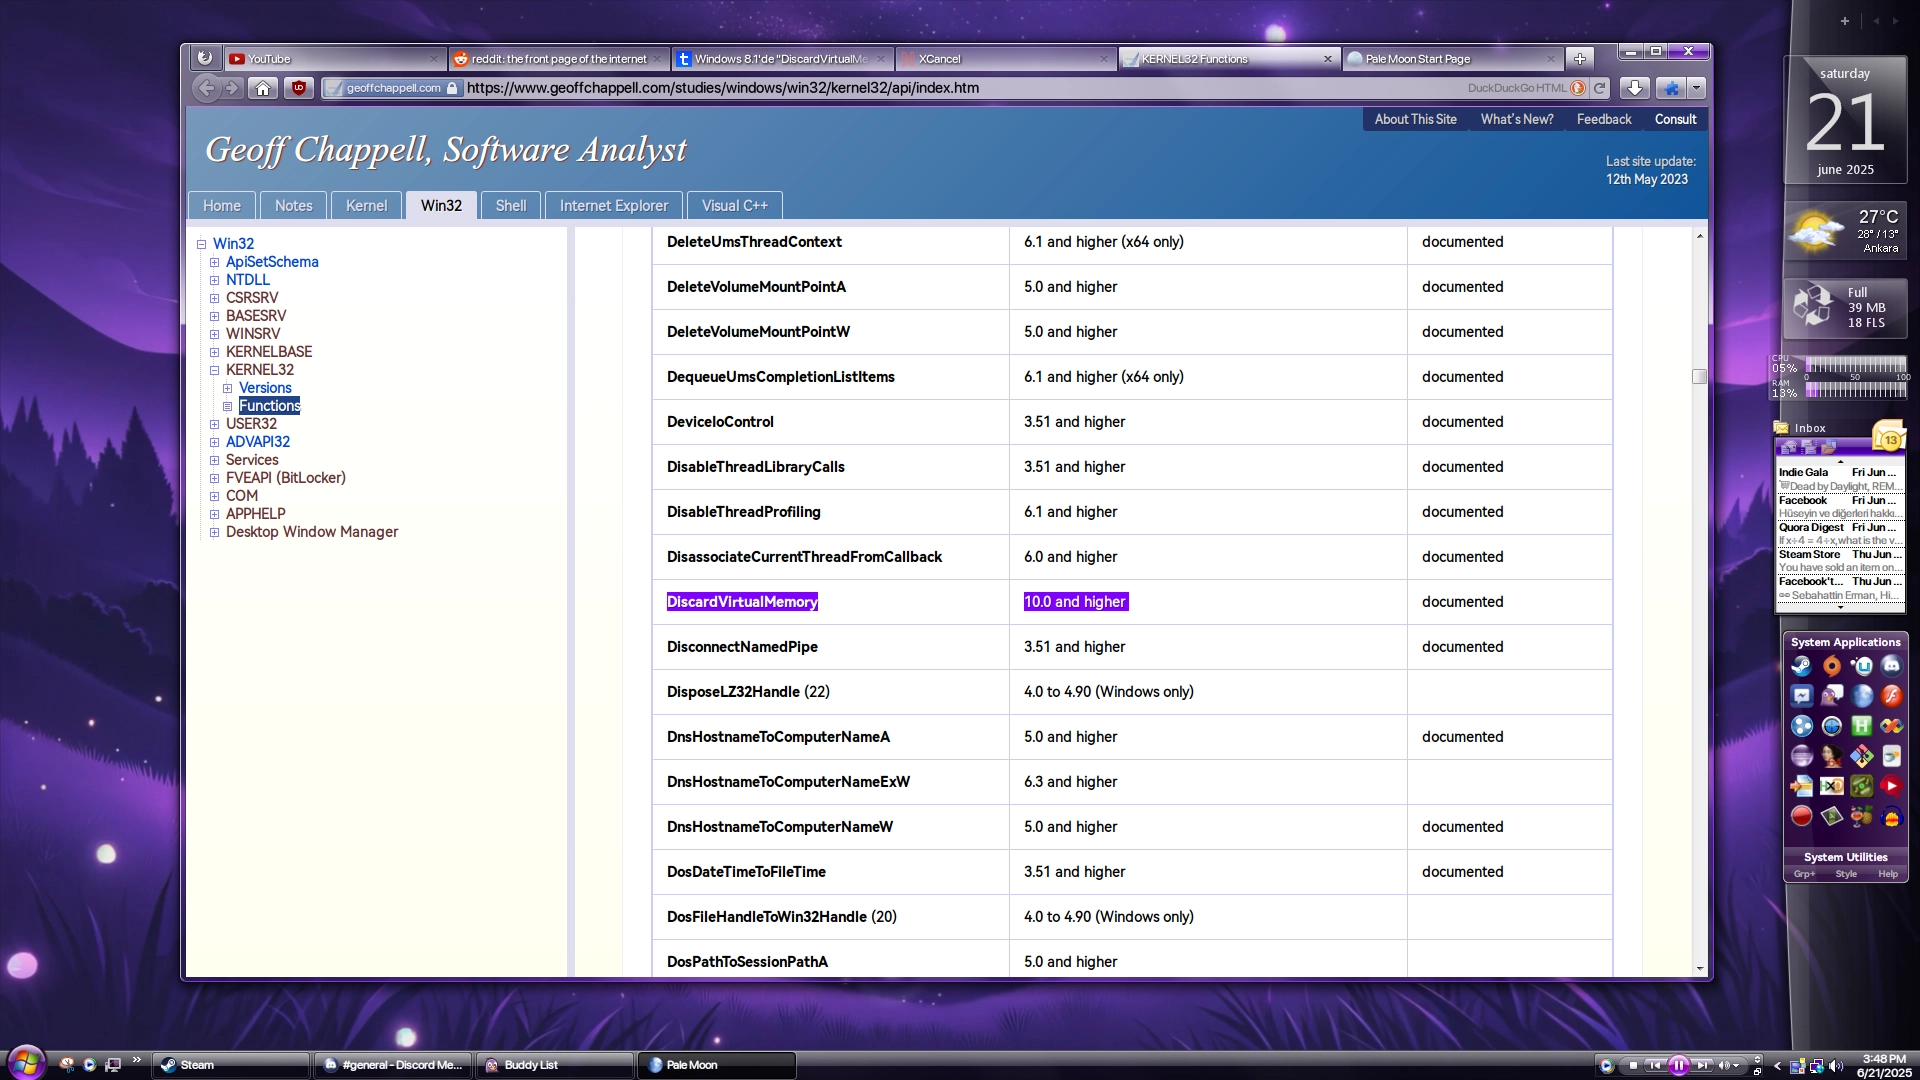The image size is (1920, 1080).
Task: Launch Adobe Flash from System Applications dock
Action: pos(1891,696)
